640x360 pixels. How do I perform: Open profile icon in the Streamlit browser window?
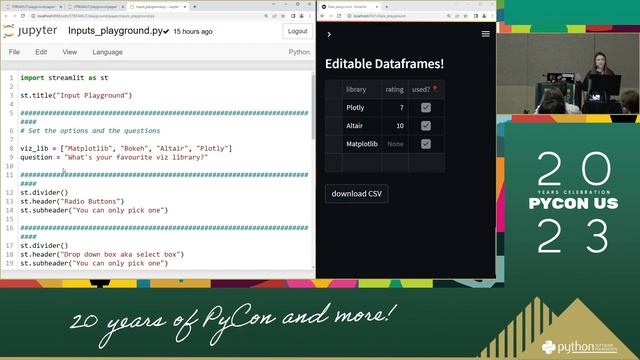(x=484, y=16)
